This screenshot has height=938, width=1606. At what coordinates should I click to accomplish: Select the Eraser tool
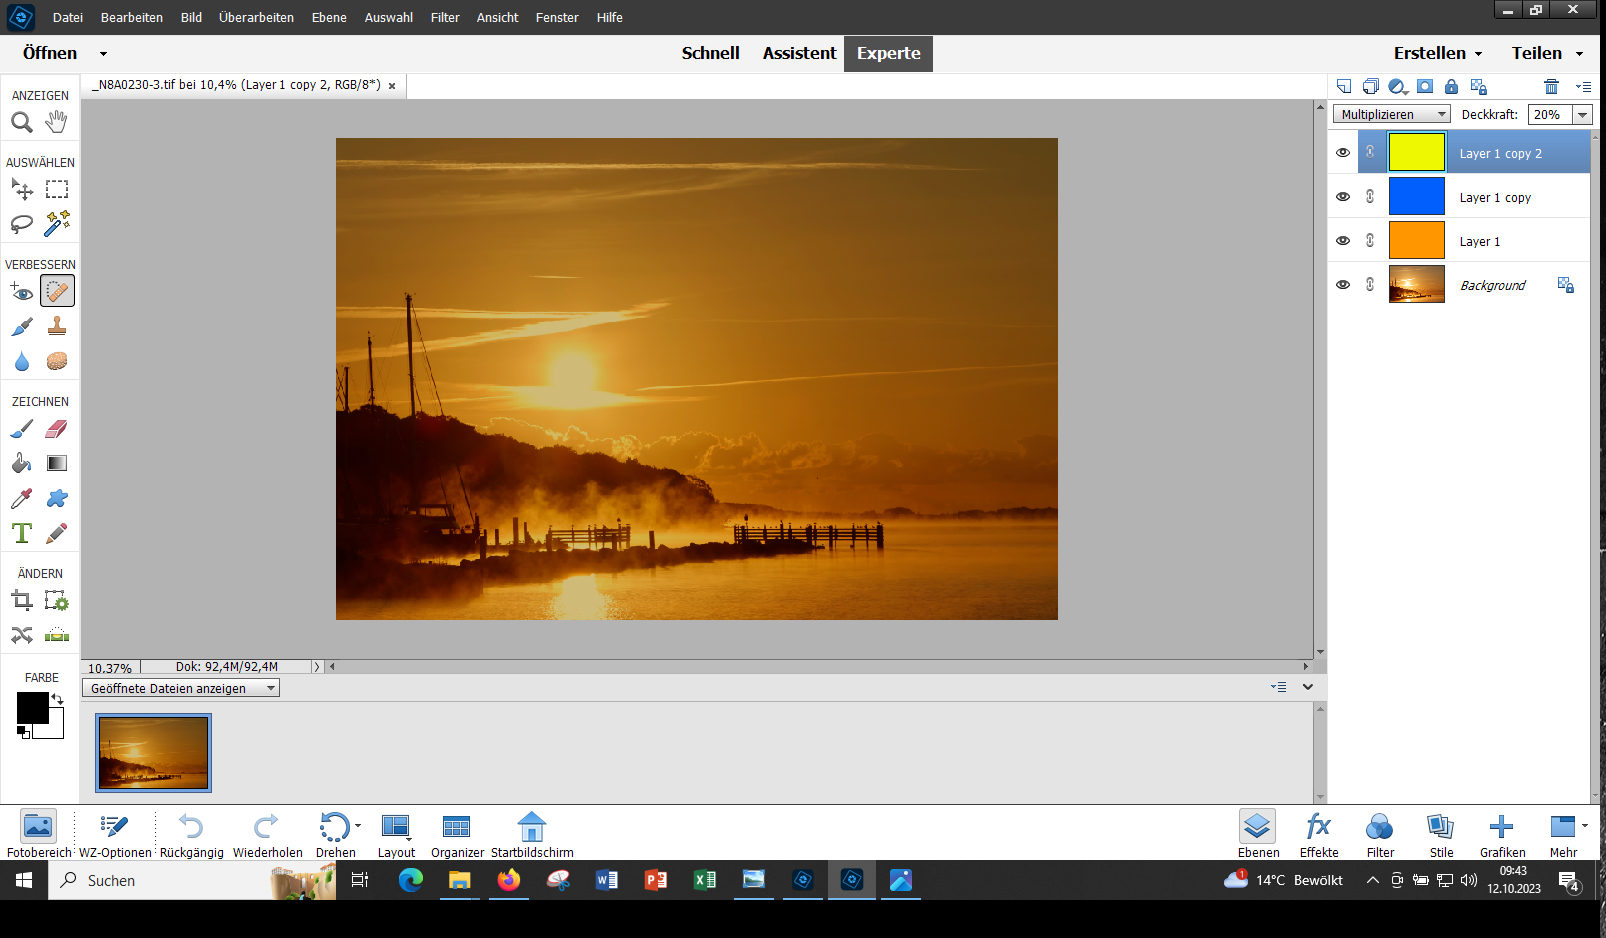57,429
